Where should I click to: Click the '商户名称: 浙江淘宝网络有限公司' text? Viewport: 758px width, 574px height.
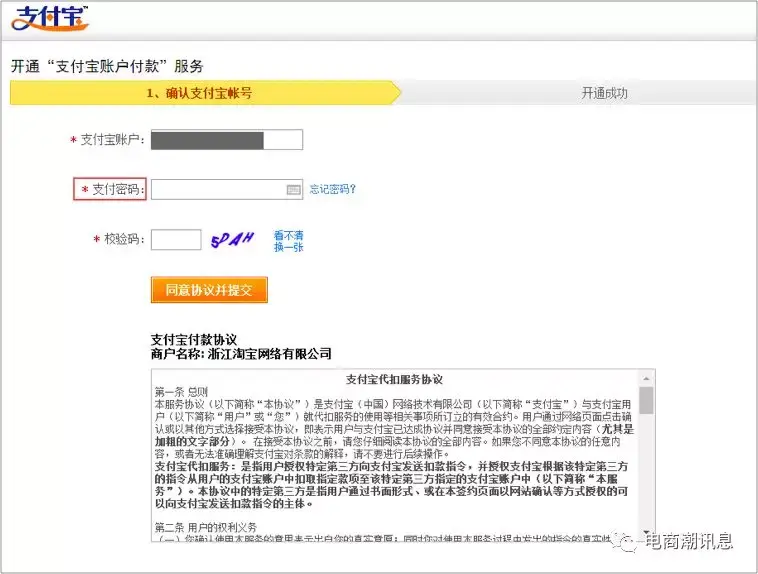click(240, 354)
